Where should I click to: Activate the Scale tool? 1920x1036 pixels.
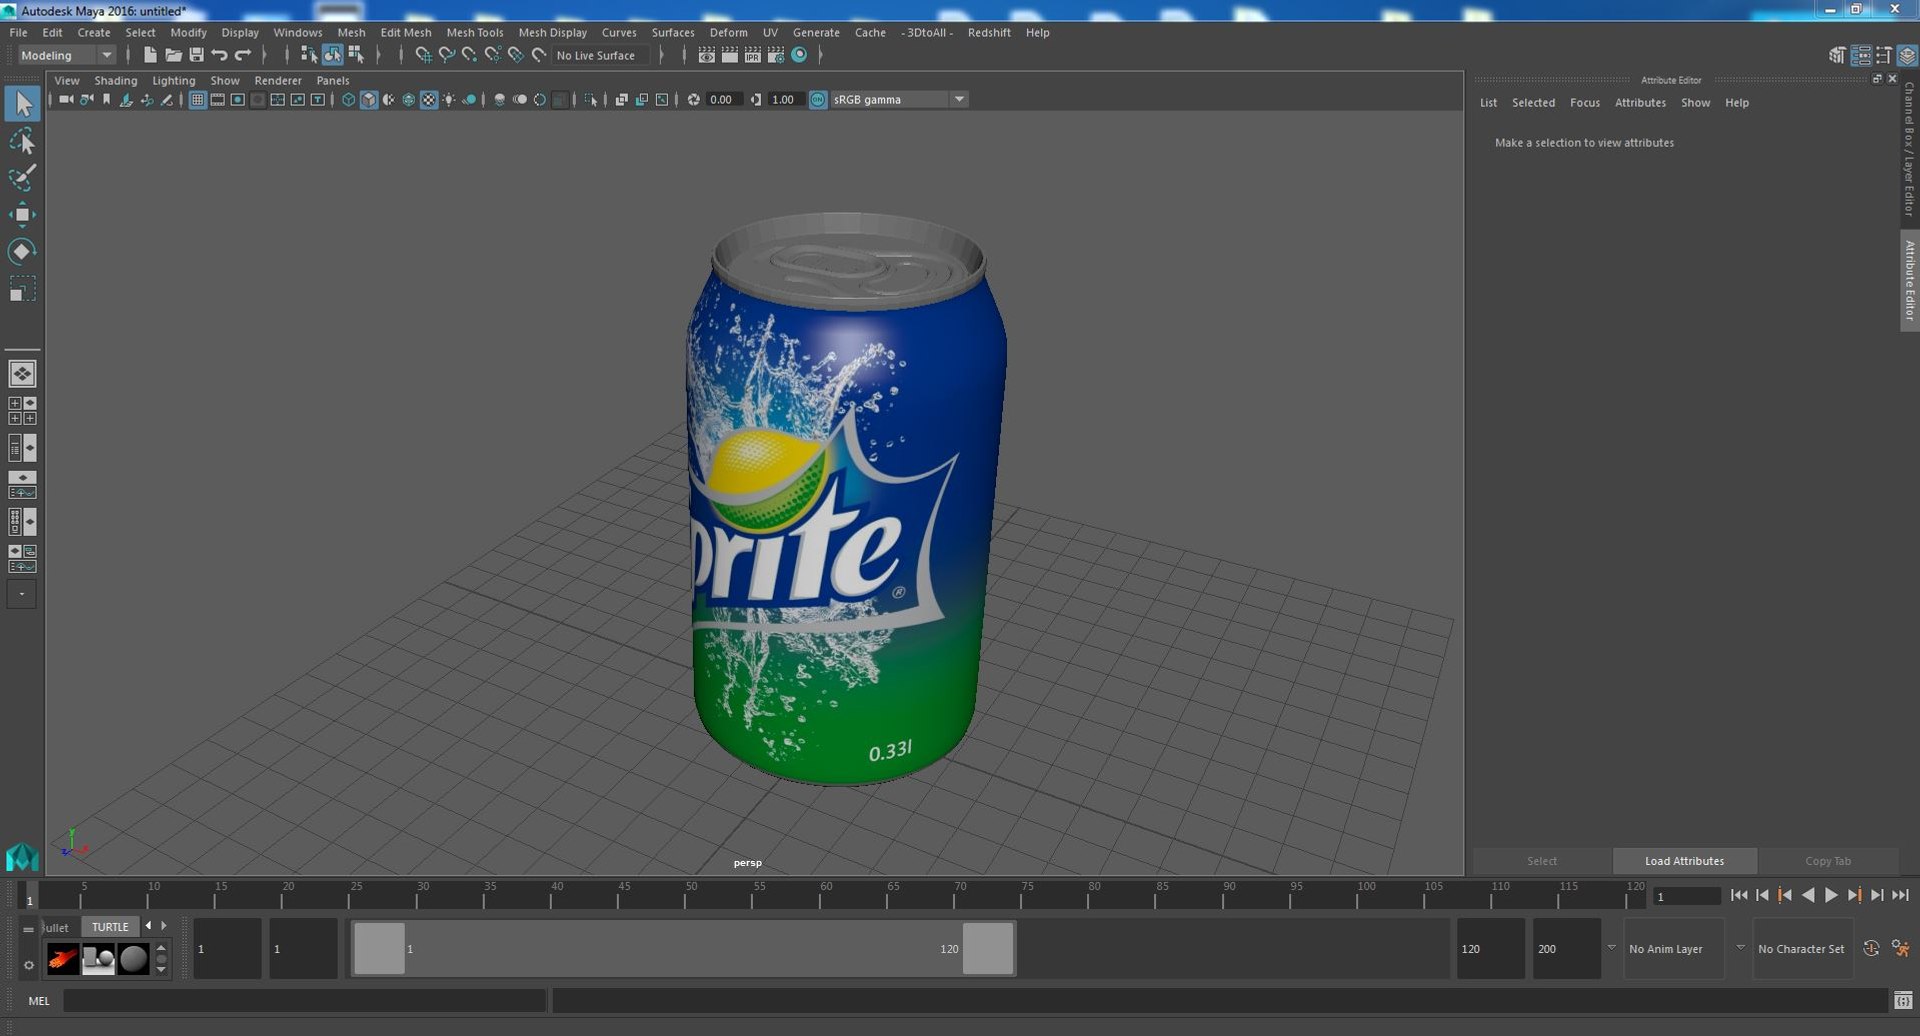pyautogui.click(x=22, y=289)
